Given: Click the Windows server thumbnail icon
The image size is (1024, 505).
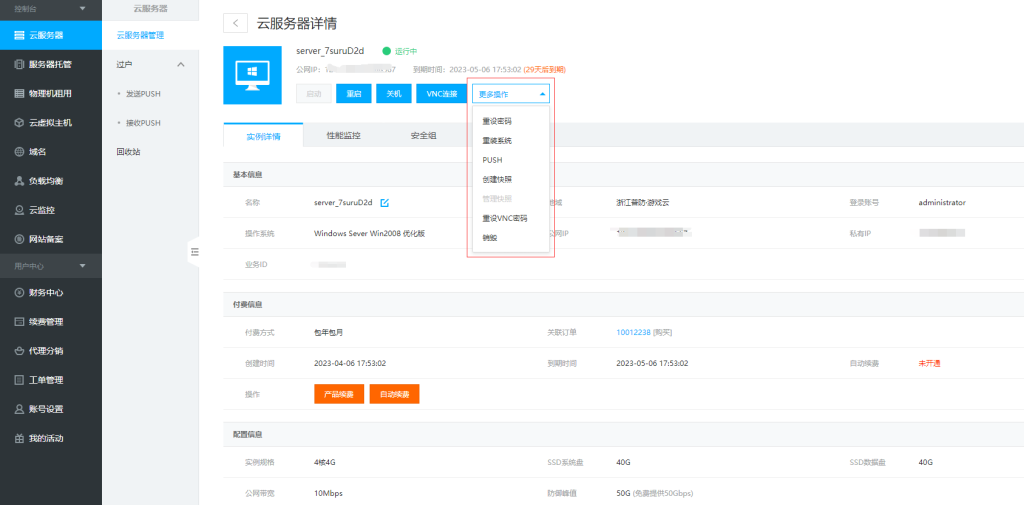Looking at the screenshot, I should click(x=252, y=74).
